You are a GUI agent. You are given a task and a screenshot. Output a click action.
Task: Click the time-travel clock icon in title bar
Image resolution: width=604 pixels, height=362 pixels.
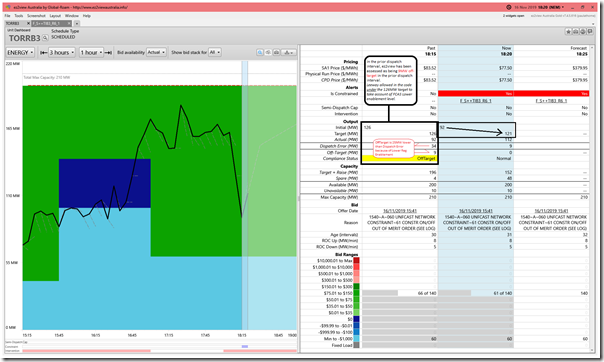tap(508, 7)
